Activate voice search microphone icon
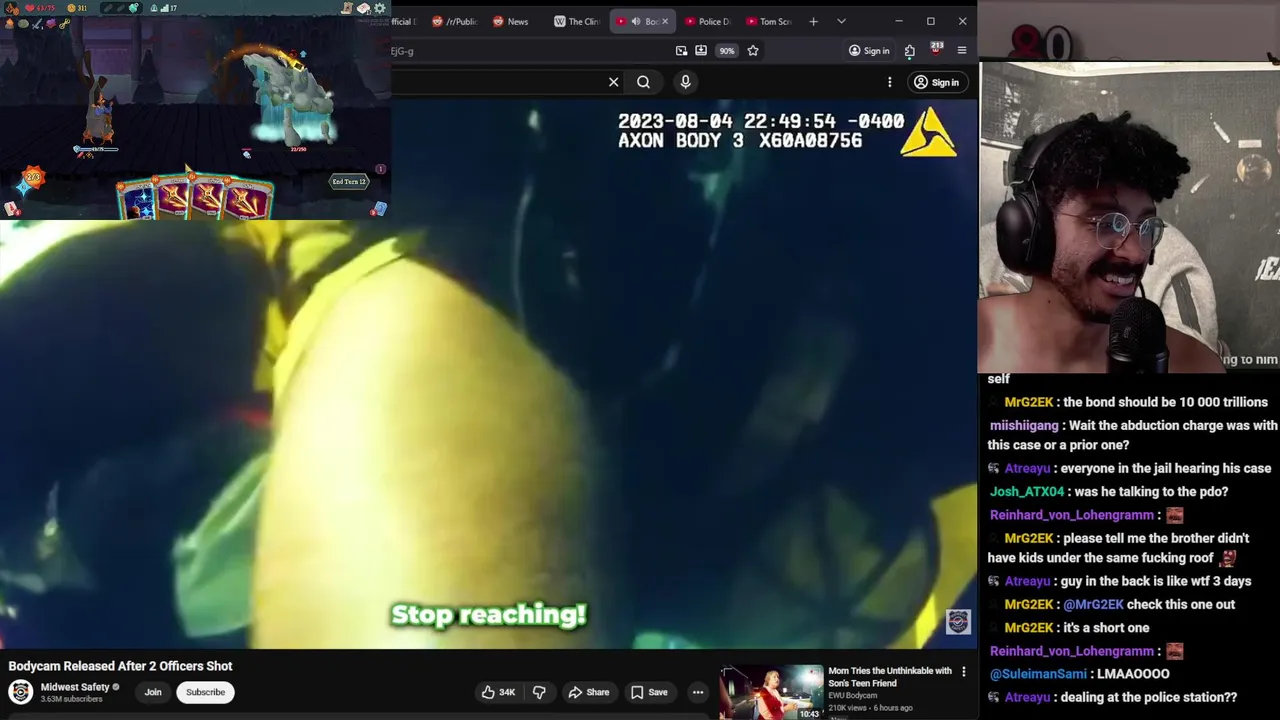Viewport: 1280px width, 720px height. 685,82
